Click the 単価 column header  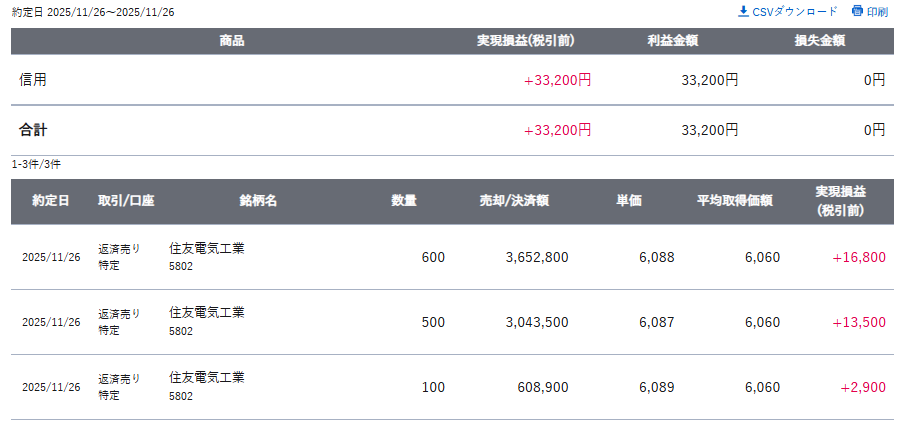point(629,200)
